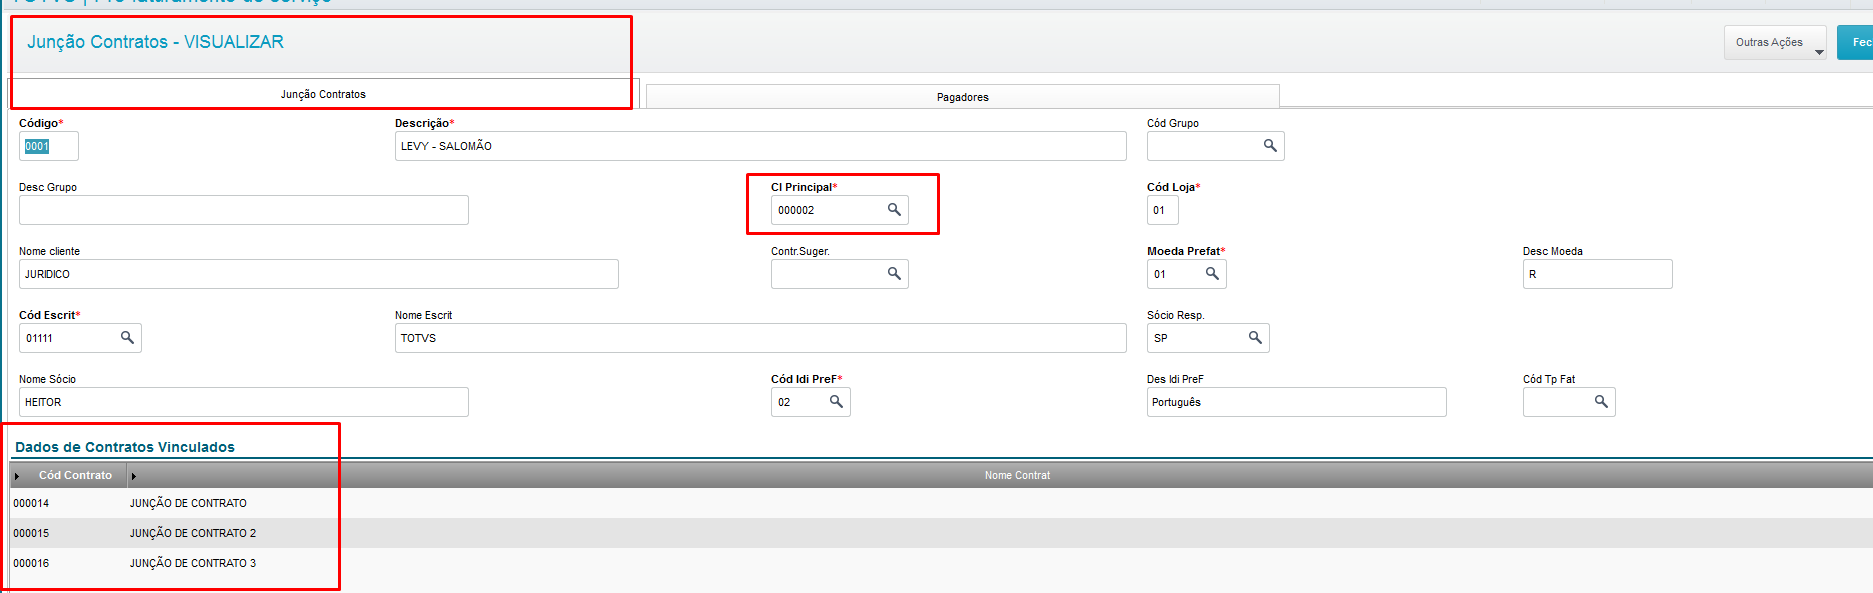This screenshot has height=593, width=1873.
Task: Click arrow before Cód Contrato header
Action: 17,476
